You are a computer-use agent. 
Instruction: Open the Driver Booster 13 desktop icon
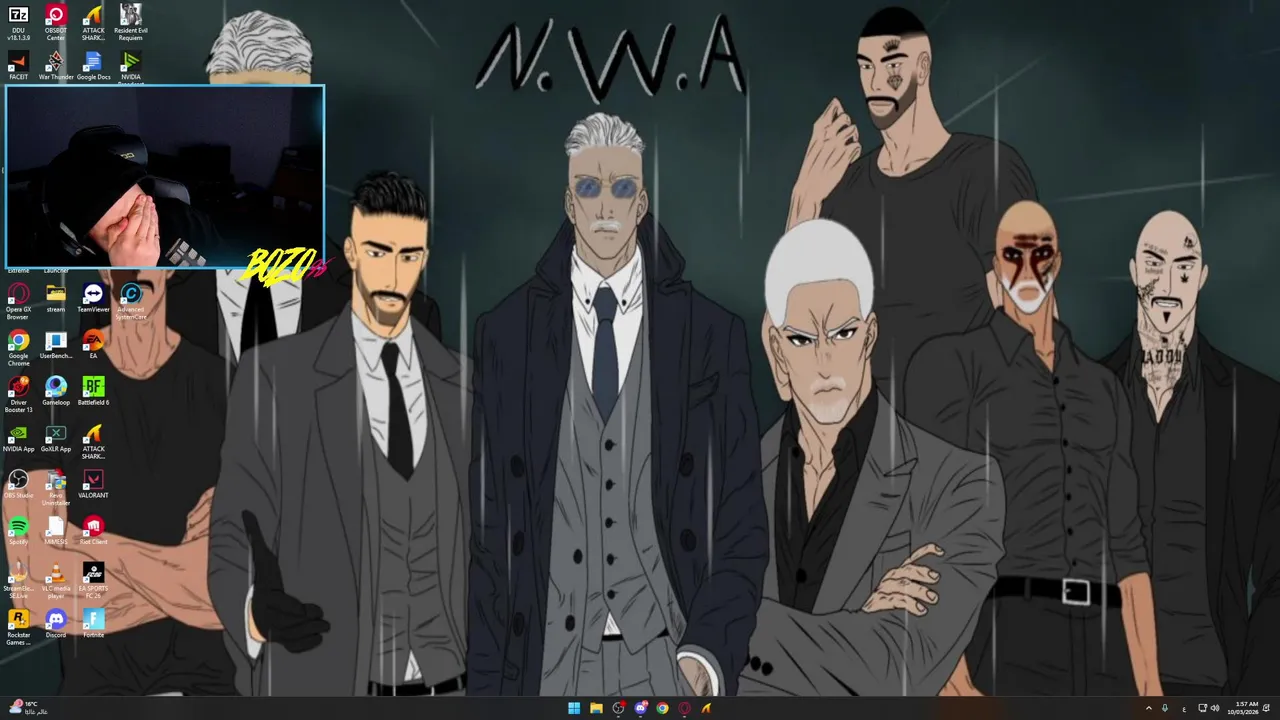[x=18, y=394]
